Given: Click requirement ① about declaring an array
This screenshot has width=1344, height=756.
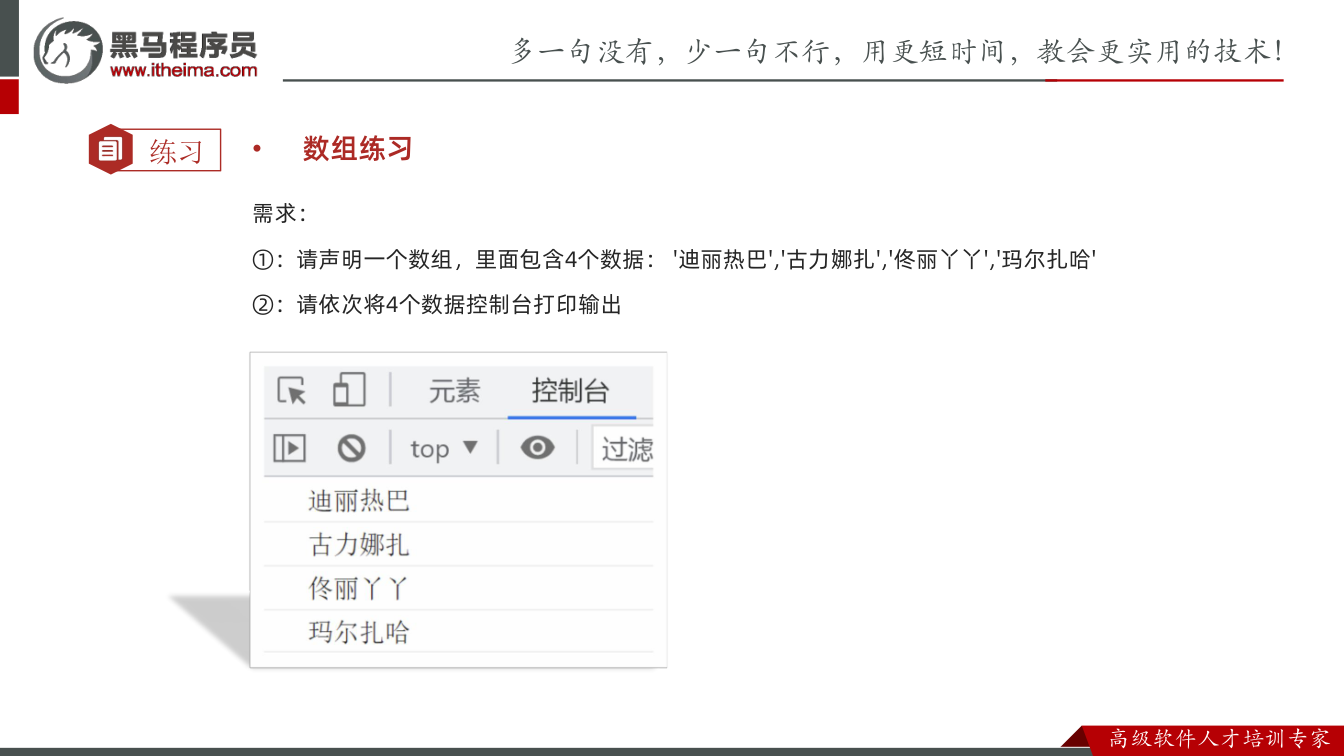Looking at the screenshot, I should [x=675, y=260].
